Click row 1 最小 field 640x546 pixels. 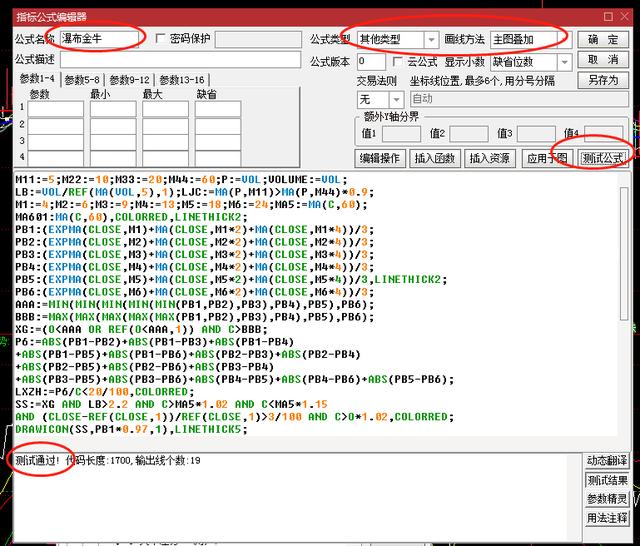[113, 109]
